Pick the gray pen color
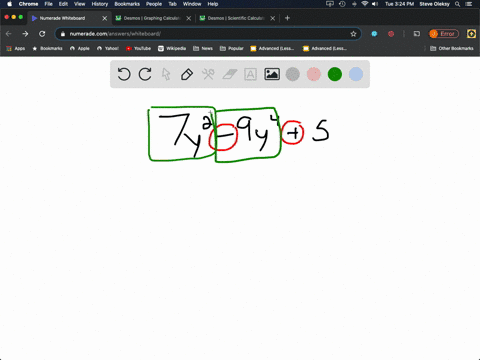 pyautogui.click(x=293, y=74)
